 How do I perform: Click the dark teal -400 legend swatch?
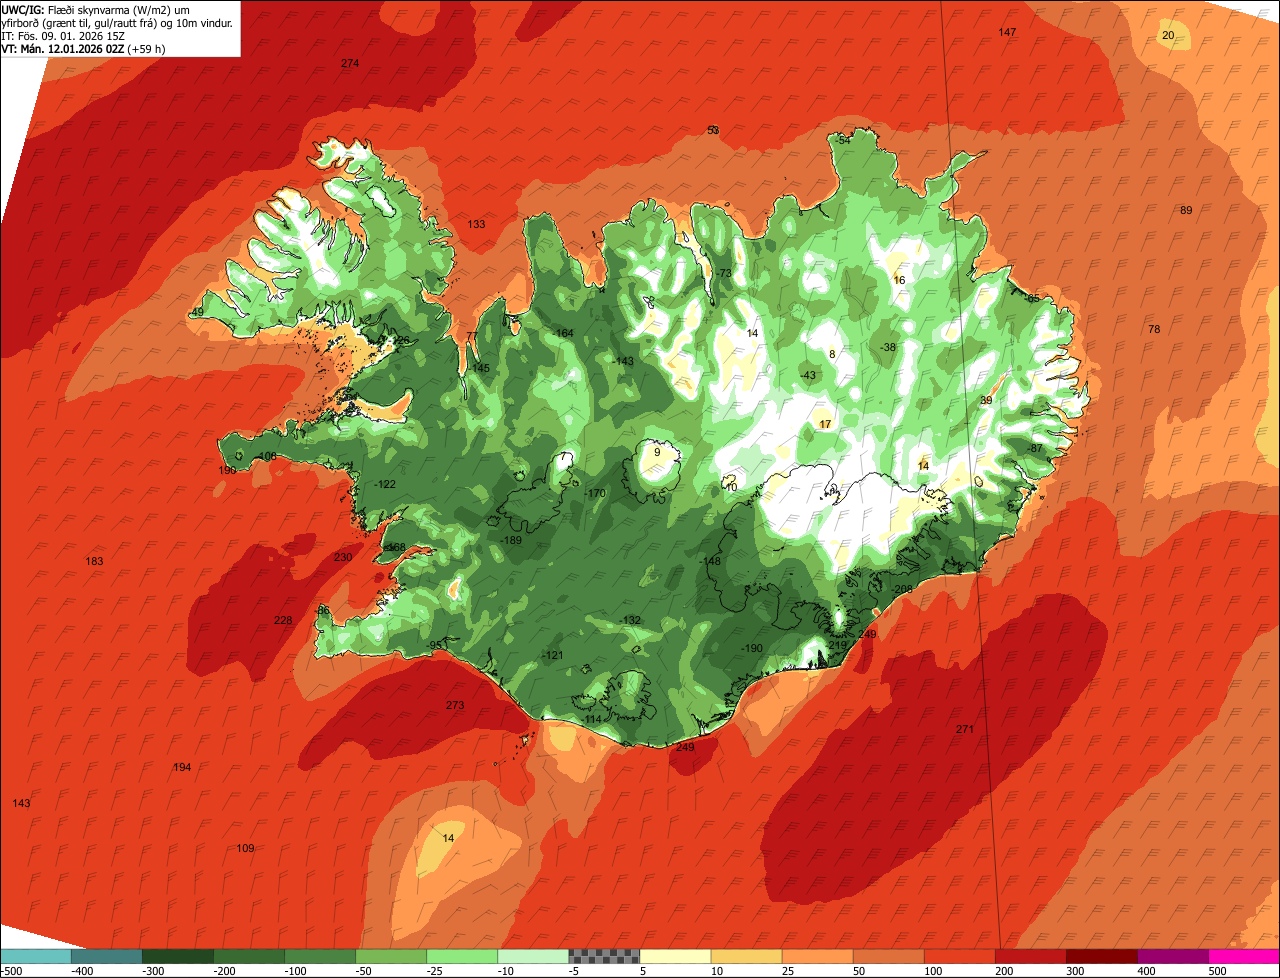[x=107, y=956]
